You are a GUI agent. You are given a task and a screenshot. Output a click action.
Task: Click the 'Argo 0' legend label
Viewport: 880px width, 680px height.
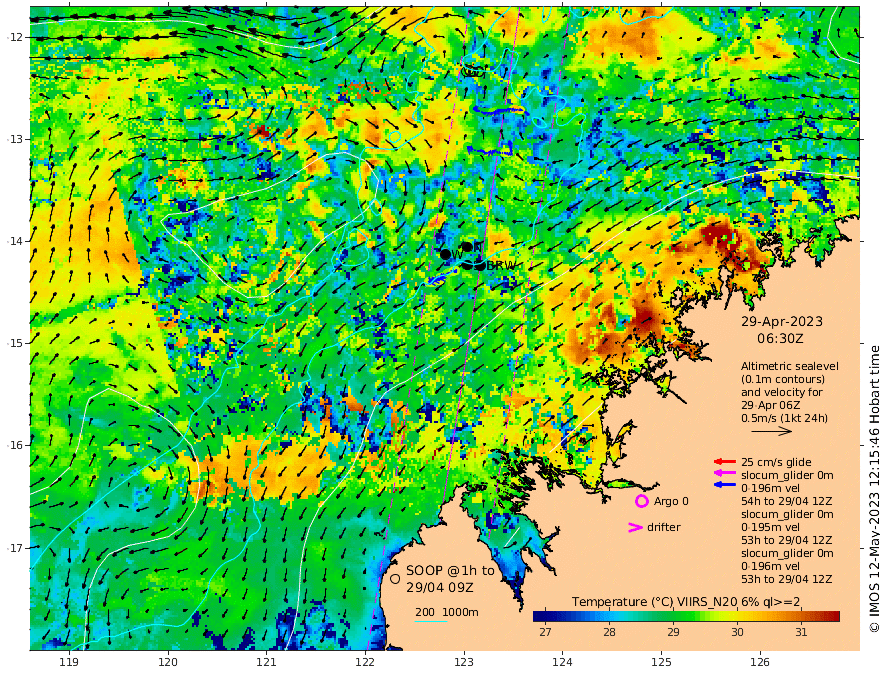pyautogui.click(x=671, y=501)
